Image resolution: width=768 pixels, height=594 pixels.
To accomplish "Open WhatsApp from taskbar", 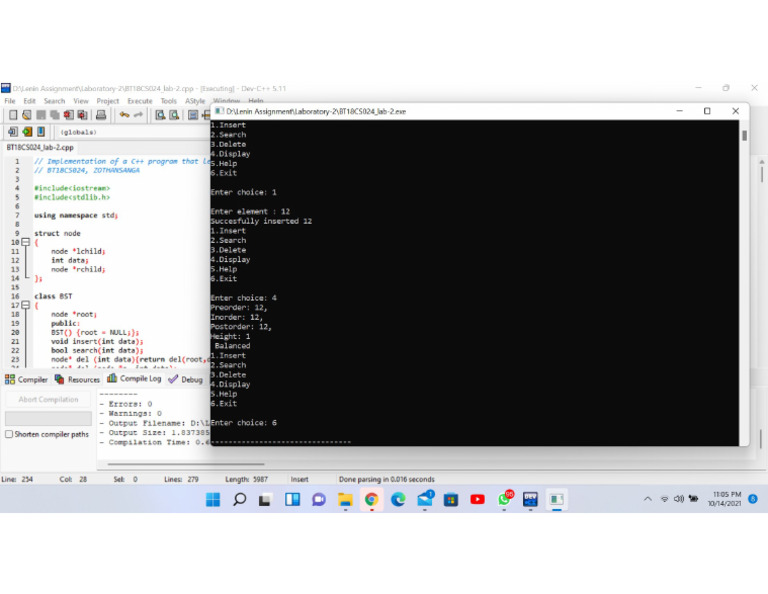I will 505,499.
